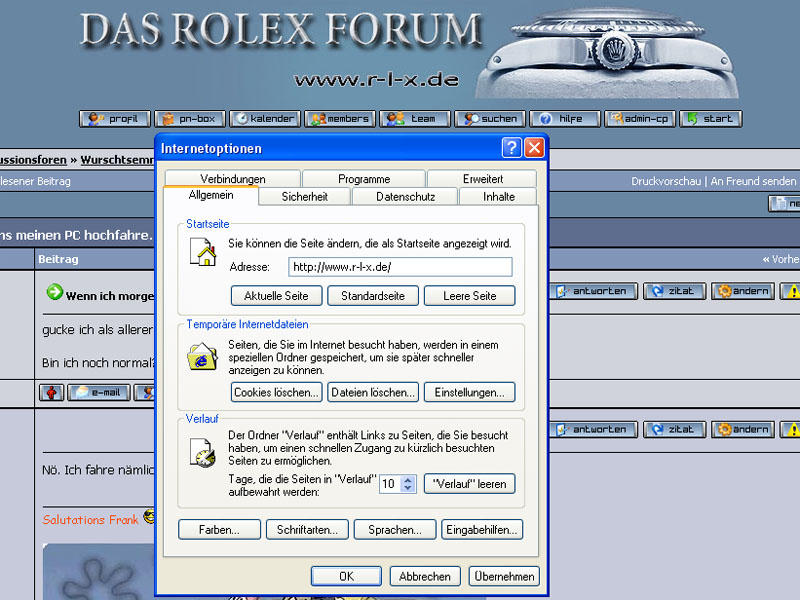The width and height of the screenshot is (800, 600).
Task: Click the Aktuelle Seite button
Action: click(x=277, y=296)
